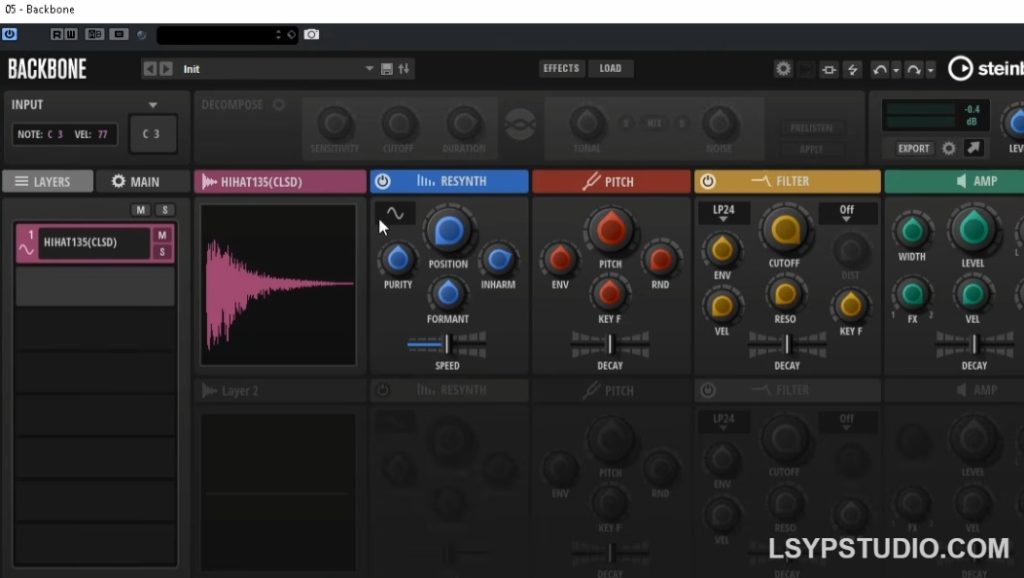Click the HIHAT135(CLSD) waveform display
Screen dimensions: 1024x578
pyautogui.click(x=278, y=283)
